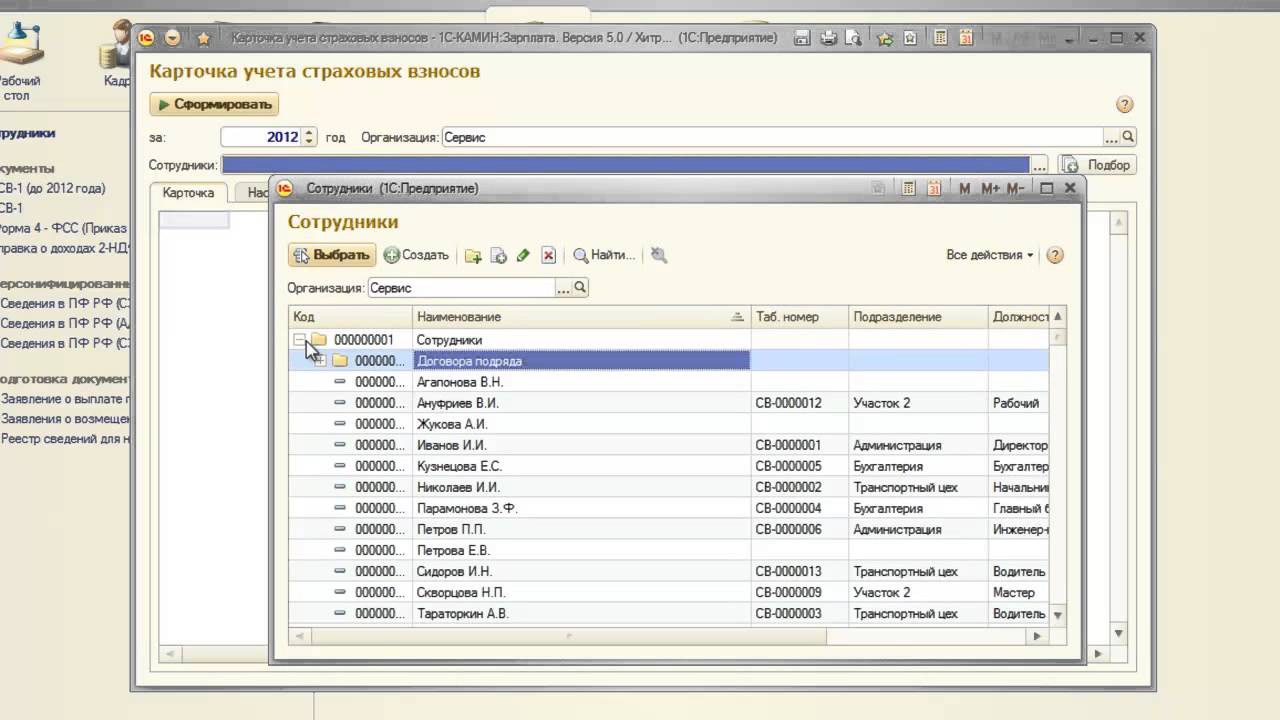
Task: Click the cancel search icon in the Сотрудники toolbar
Action: tap(659, 255)
